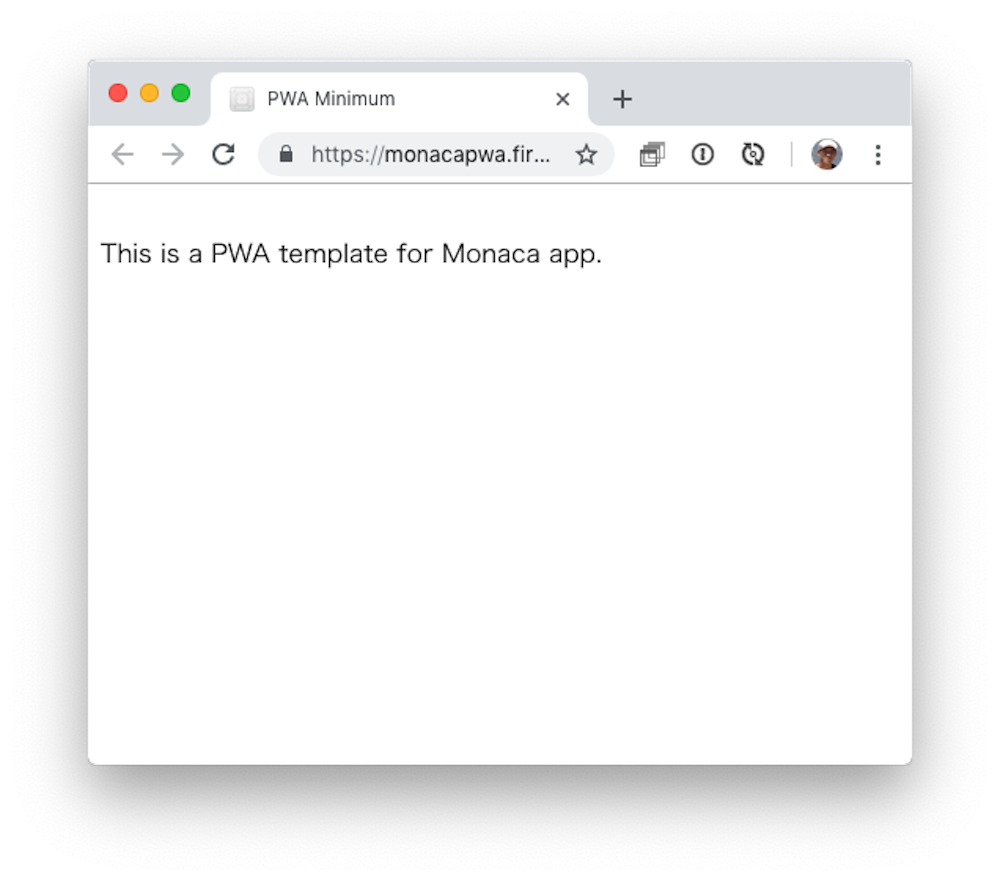Click the browser back arrow

[122, 154]
